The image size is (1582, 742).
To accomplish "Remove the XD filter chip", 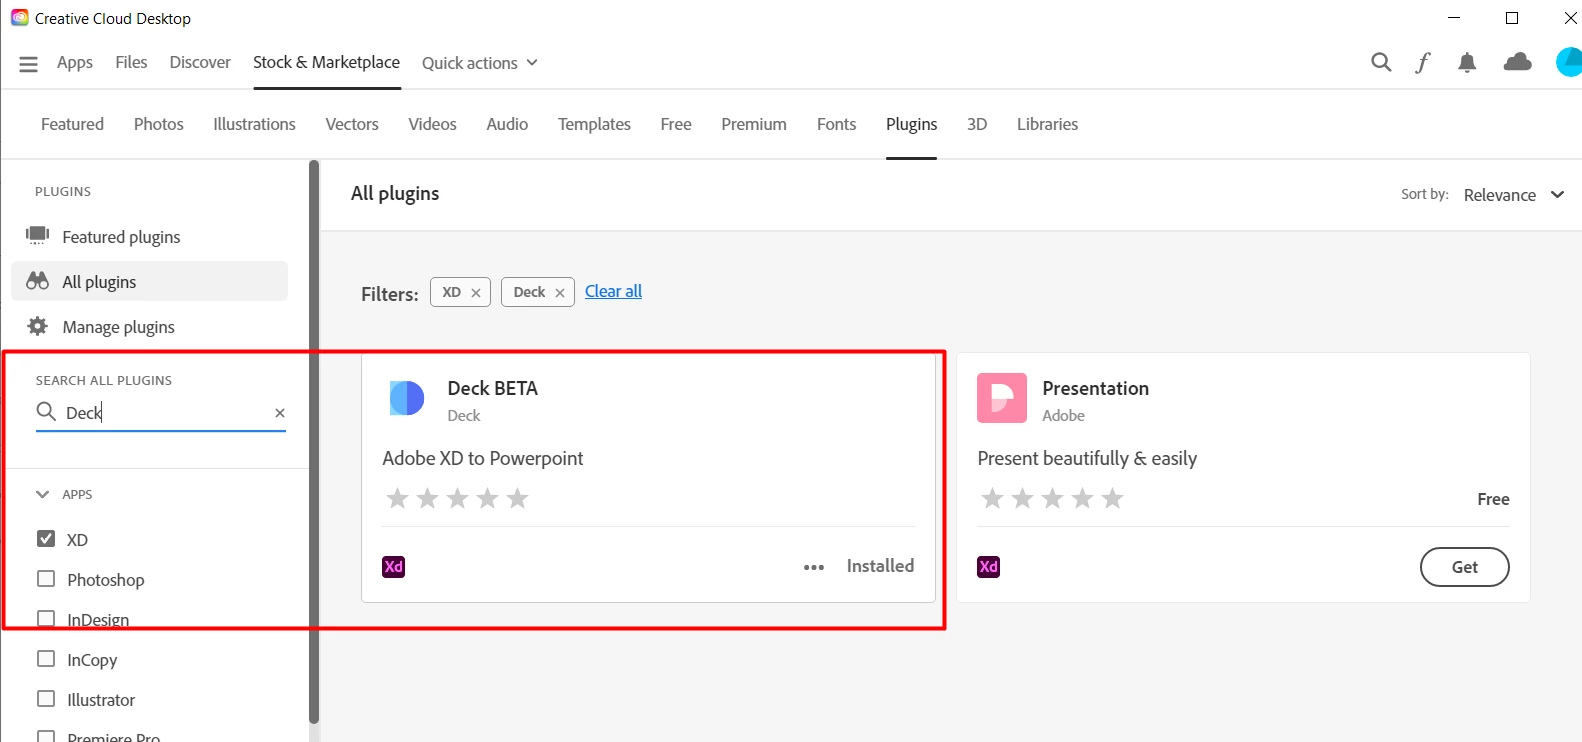I will pos(476,293).
